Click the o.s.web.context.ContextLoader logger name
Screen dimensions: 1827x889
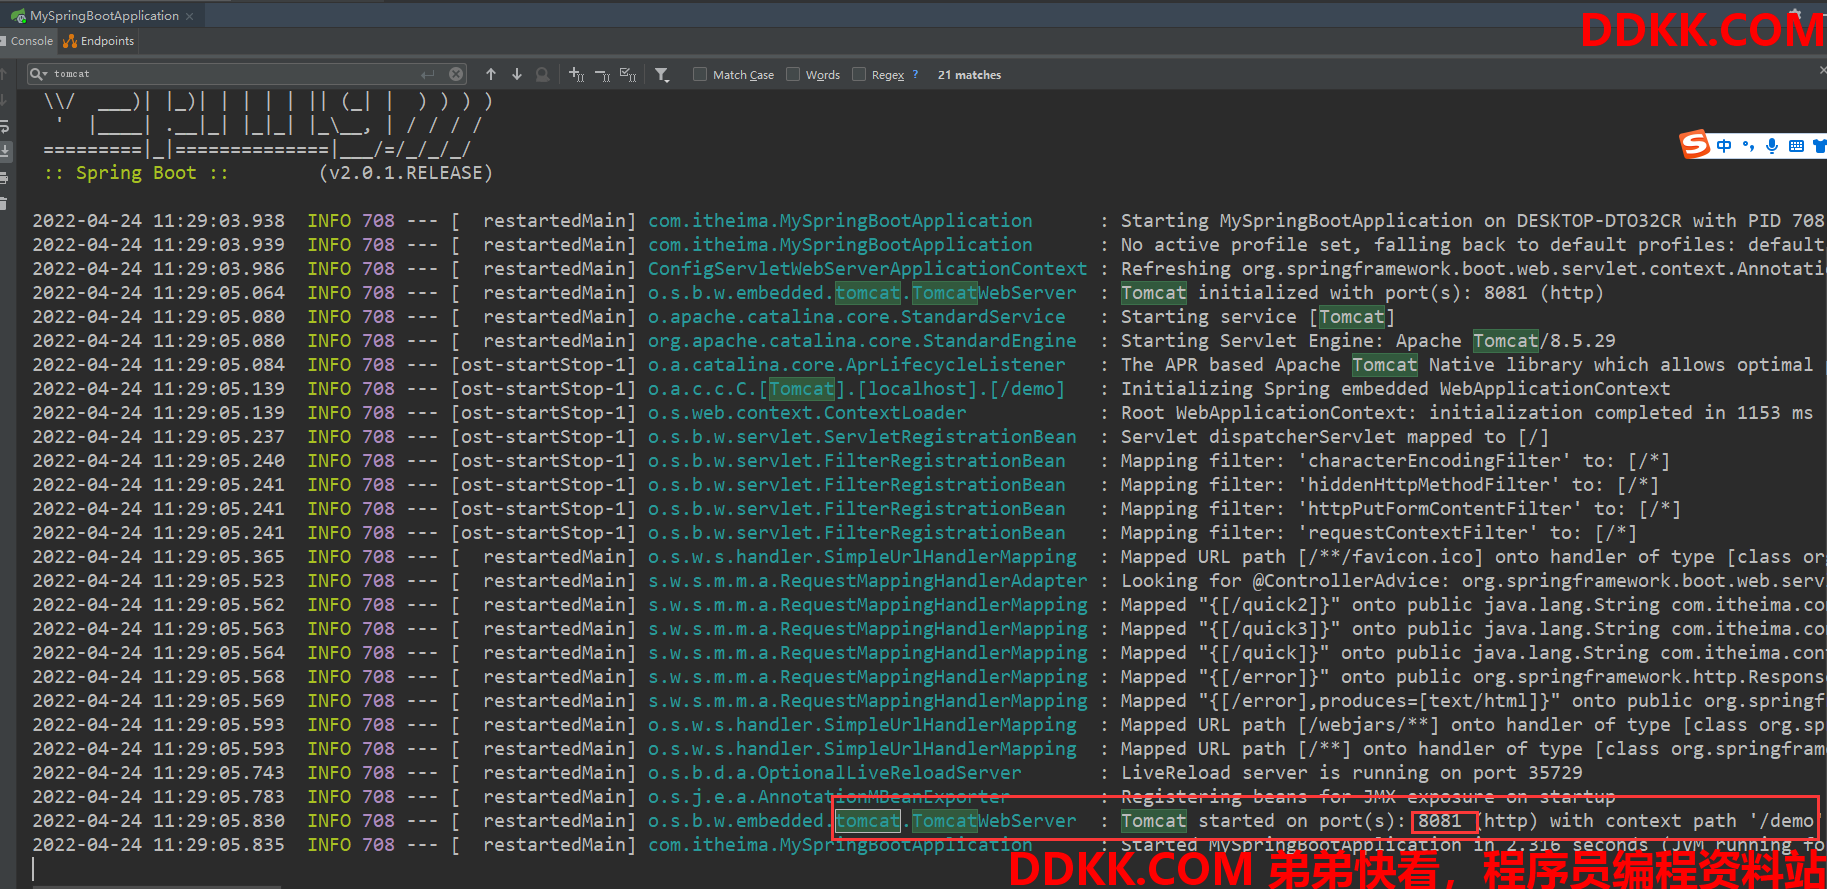(x=807, y=413)
